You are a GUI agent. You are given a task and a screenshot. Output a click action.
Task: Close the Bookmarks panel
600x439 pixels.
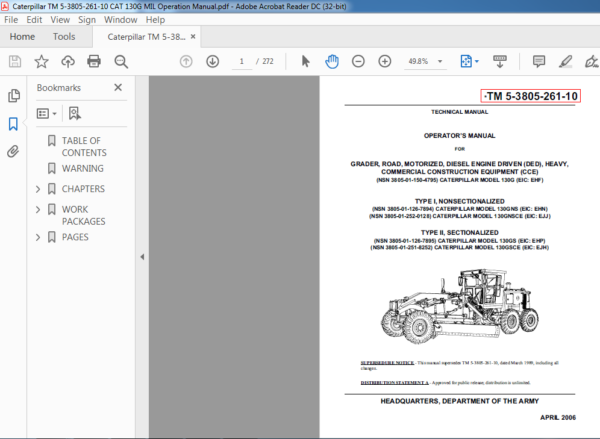[x=118, y=87]
